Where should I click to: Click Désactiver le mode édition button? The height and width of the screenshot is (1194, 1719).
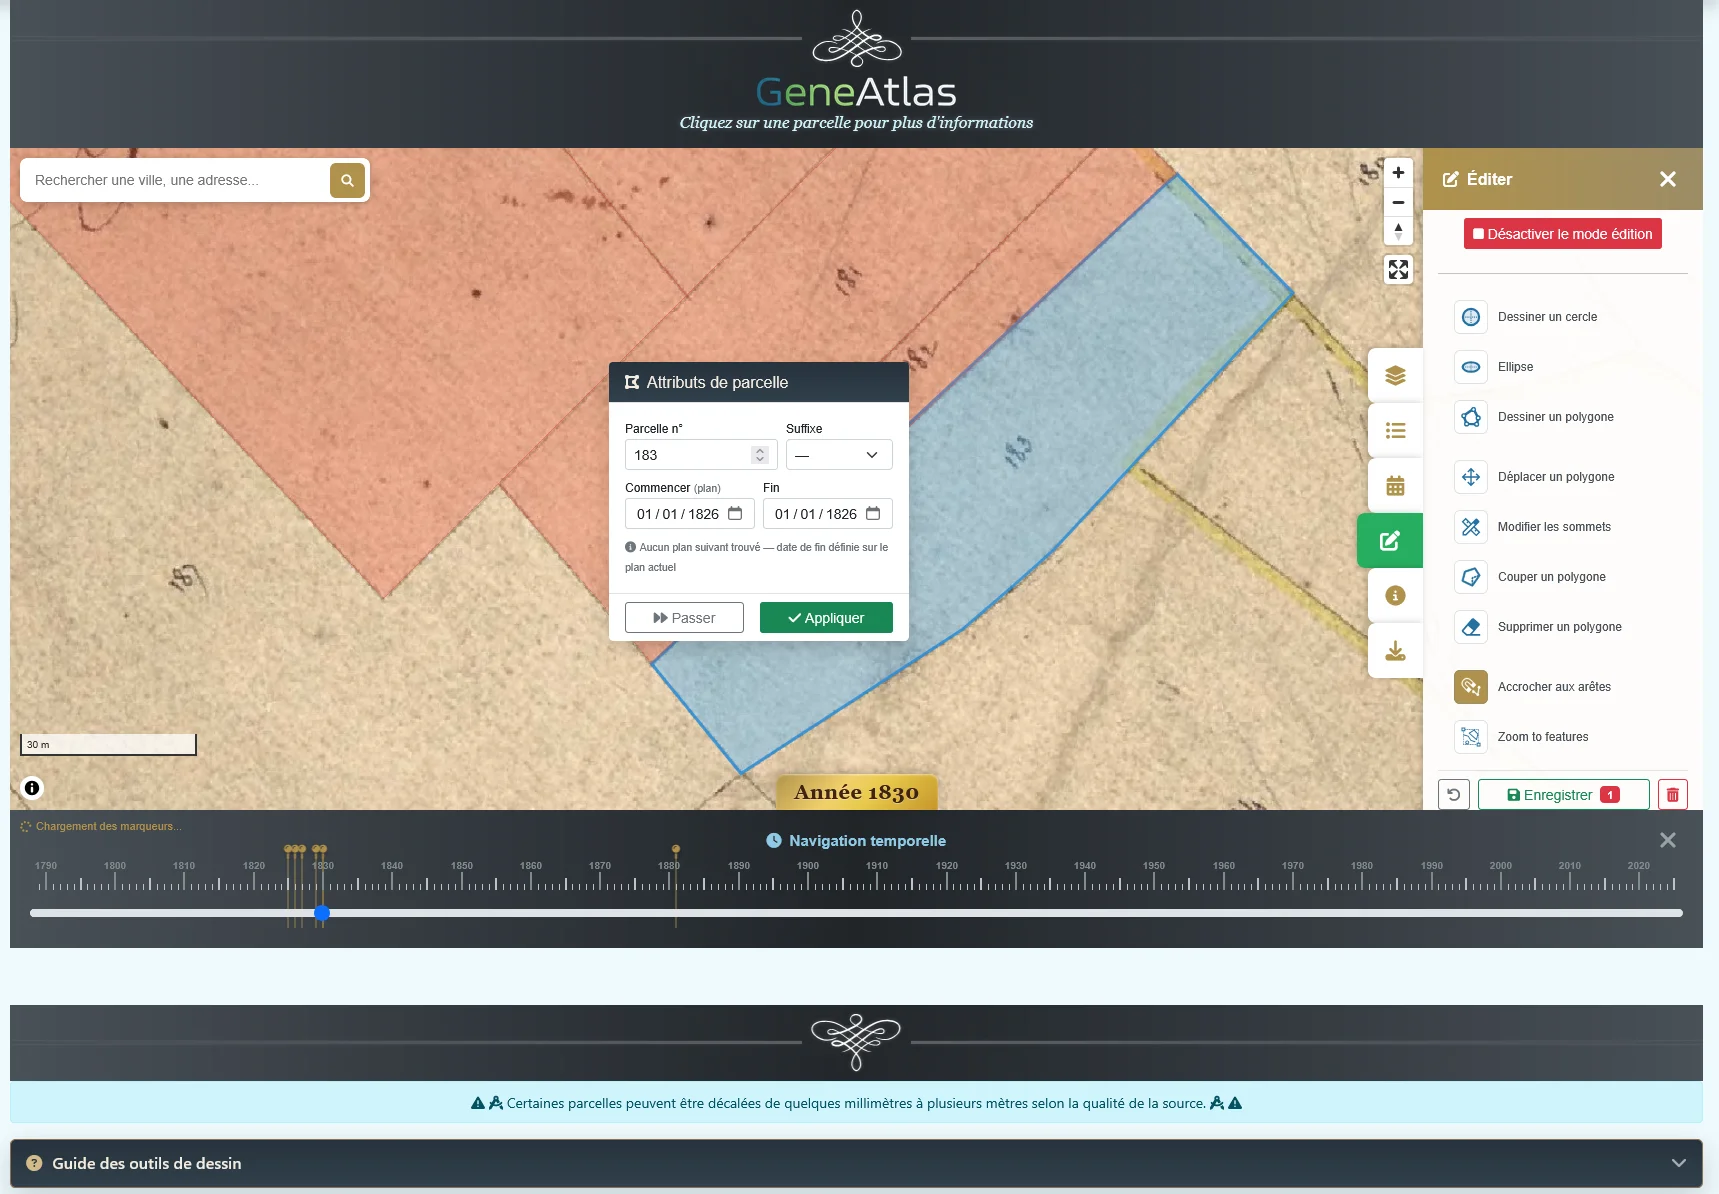[x=1563, y=234]
